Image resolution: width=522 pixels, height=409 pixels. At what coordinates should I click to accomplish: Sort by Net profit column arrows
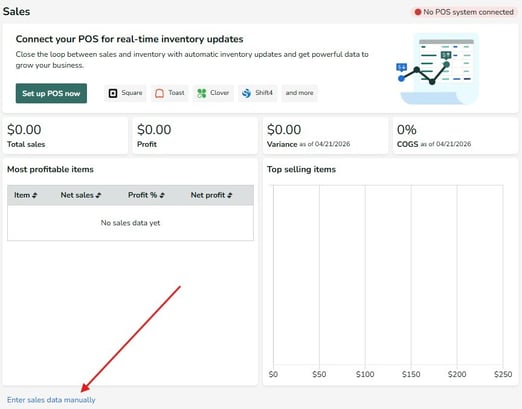coord(230,195)
